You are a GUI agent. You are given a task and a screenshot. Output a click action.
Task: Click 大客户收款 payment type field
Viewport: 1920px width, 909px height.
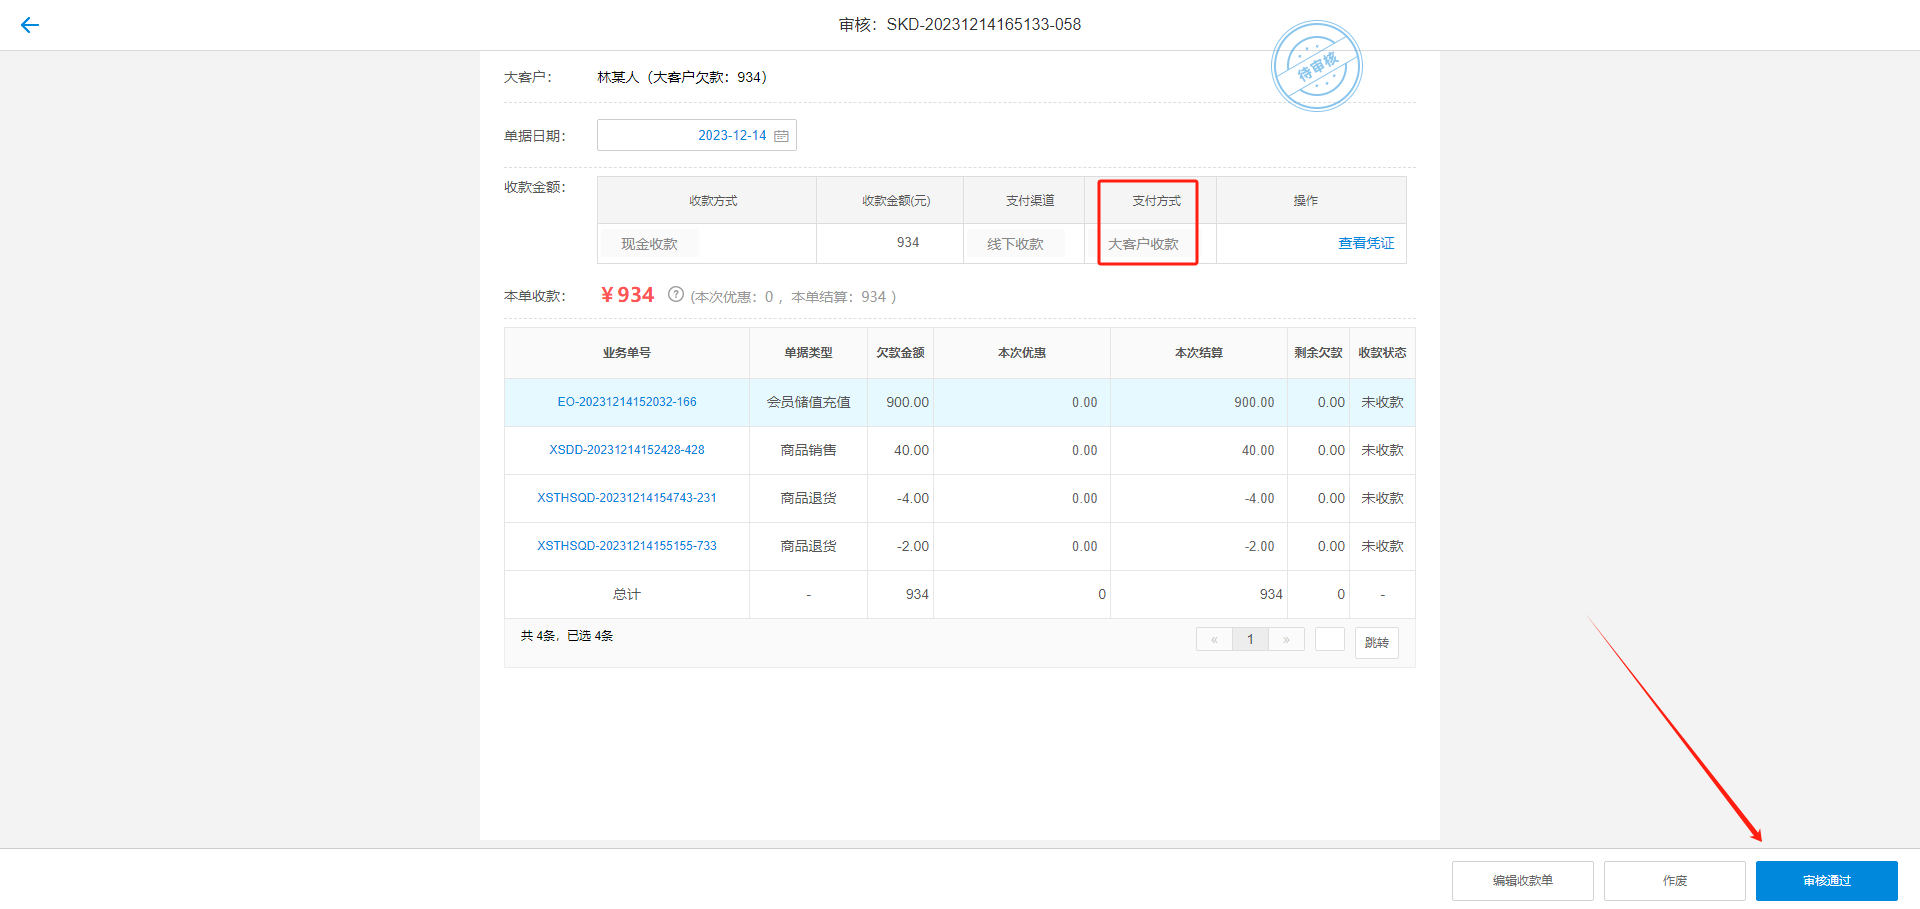pyautogui.click(x=1143, y=244)
